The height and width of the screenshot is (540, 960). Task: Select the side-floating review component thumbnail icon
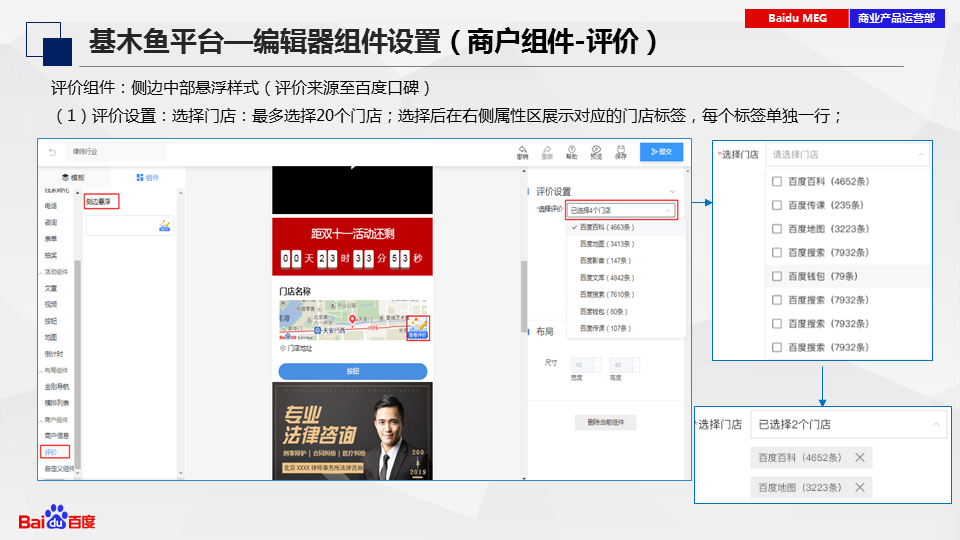coord(164,226)
